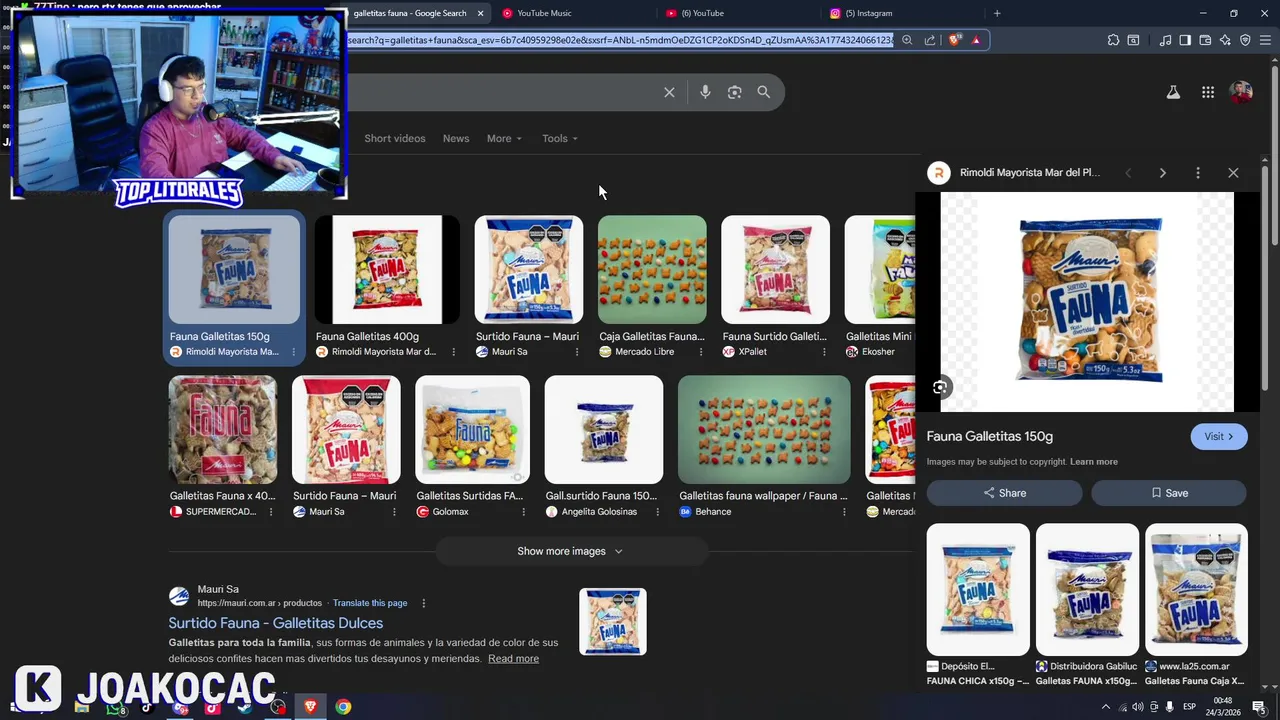Clear the Google search box

(669, 92)
